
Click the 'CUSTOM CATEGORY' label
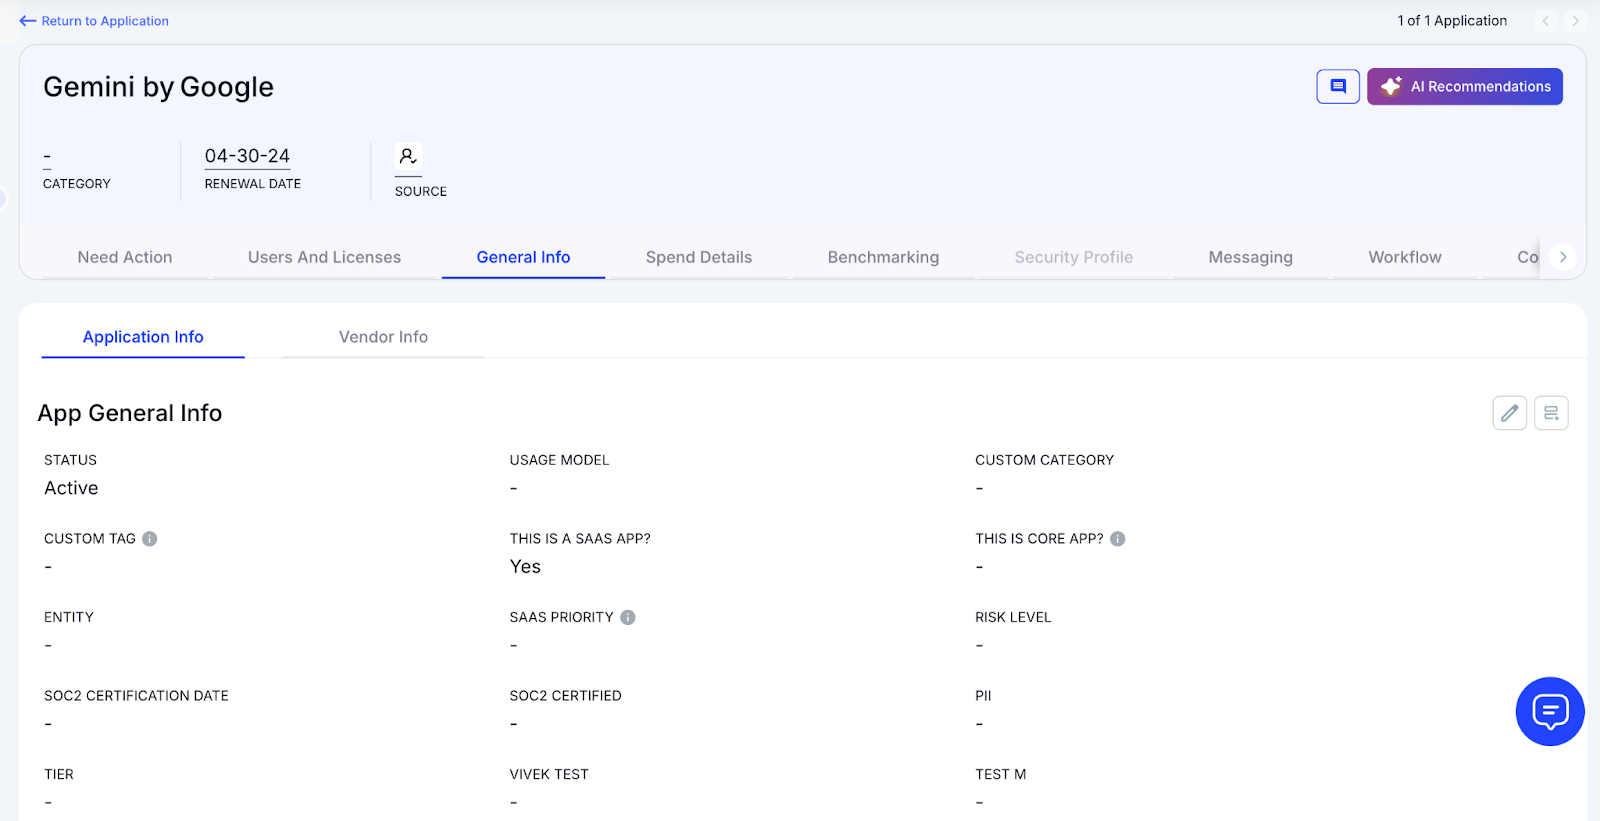(1044, 460)
